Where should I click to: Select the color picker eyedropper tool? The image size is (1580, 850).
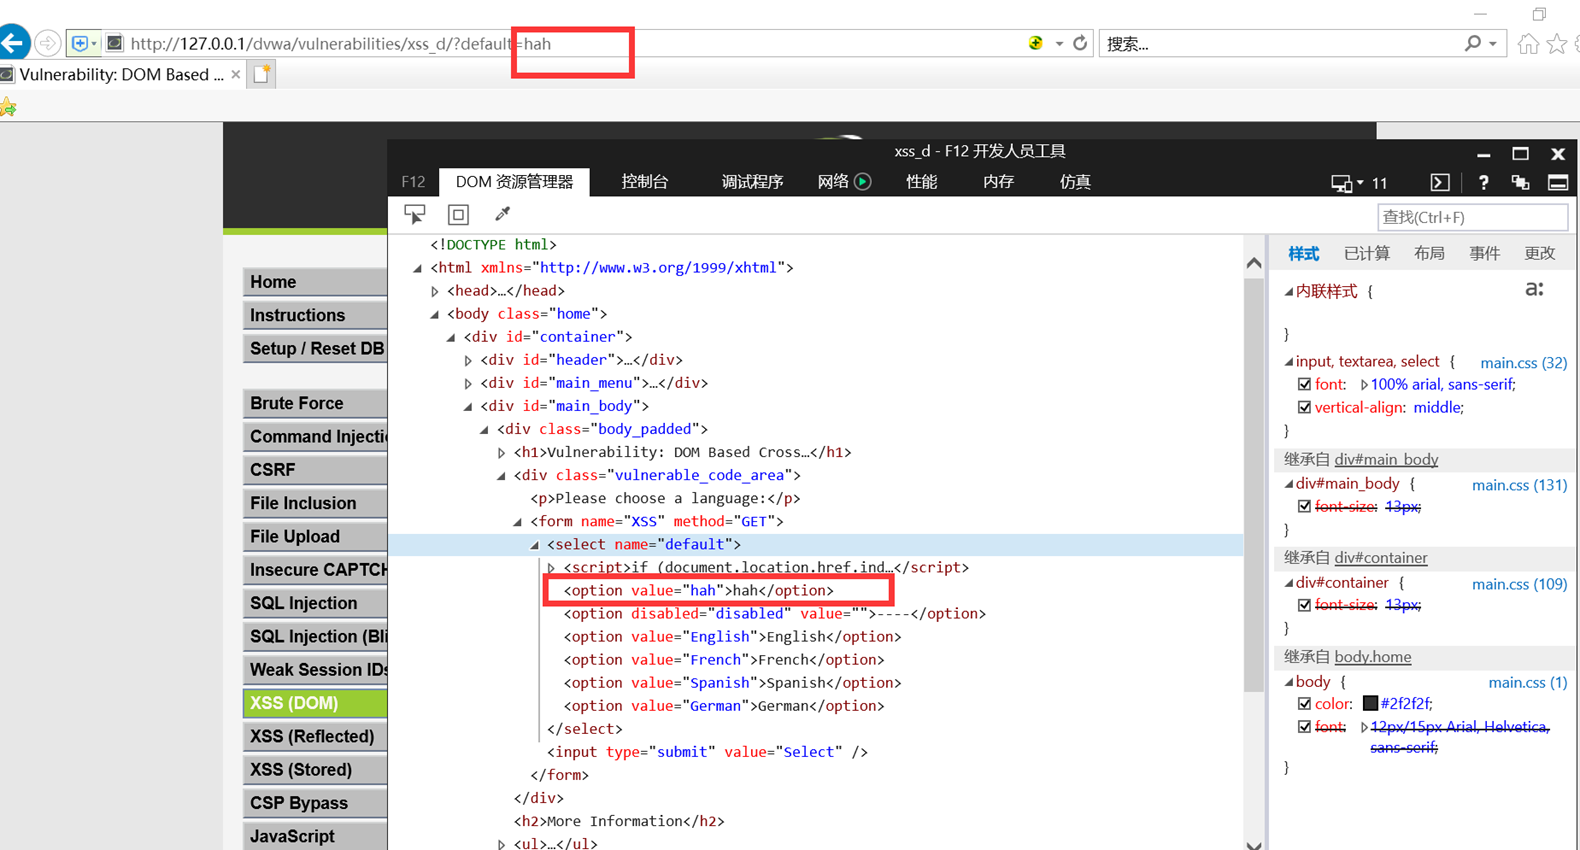(x=502, y=213)
